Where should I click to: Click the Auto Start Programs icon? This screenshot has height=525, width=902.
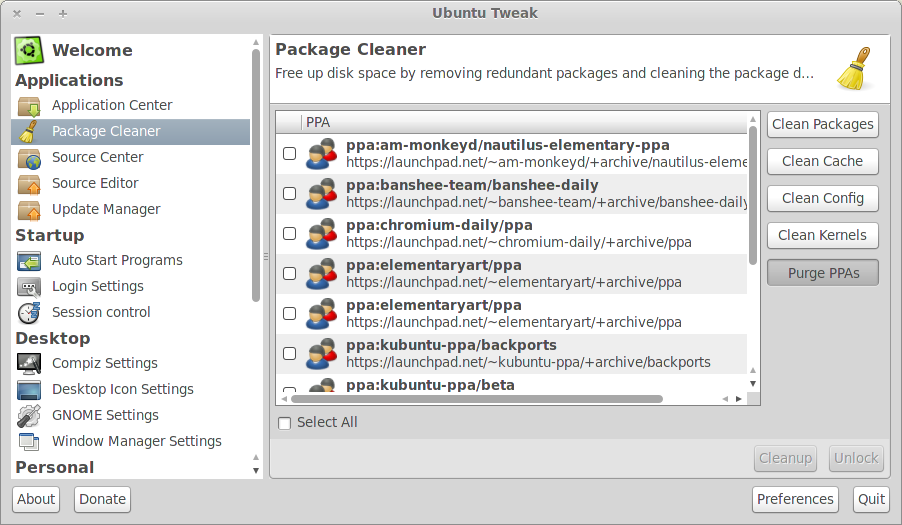[x=29, y=260]
